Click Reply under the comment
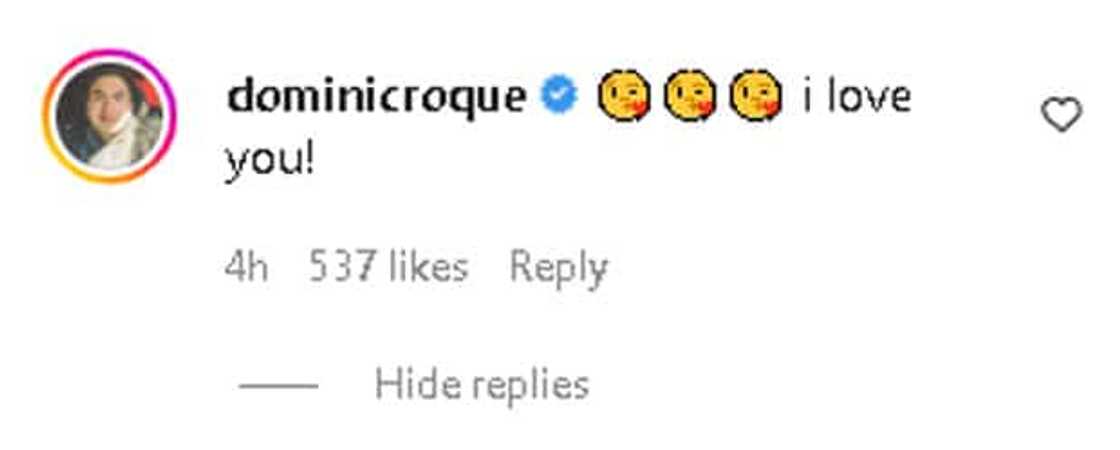 tap(558, 267)
